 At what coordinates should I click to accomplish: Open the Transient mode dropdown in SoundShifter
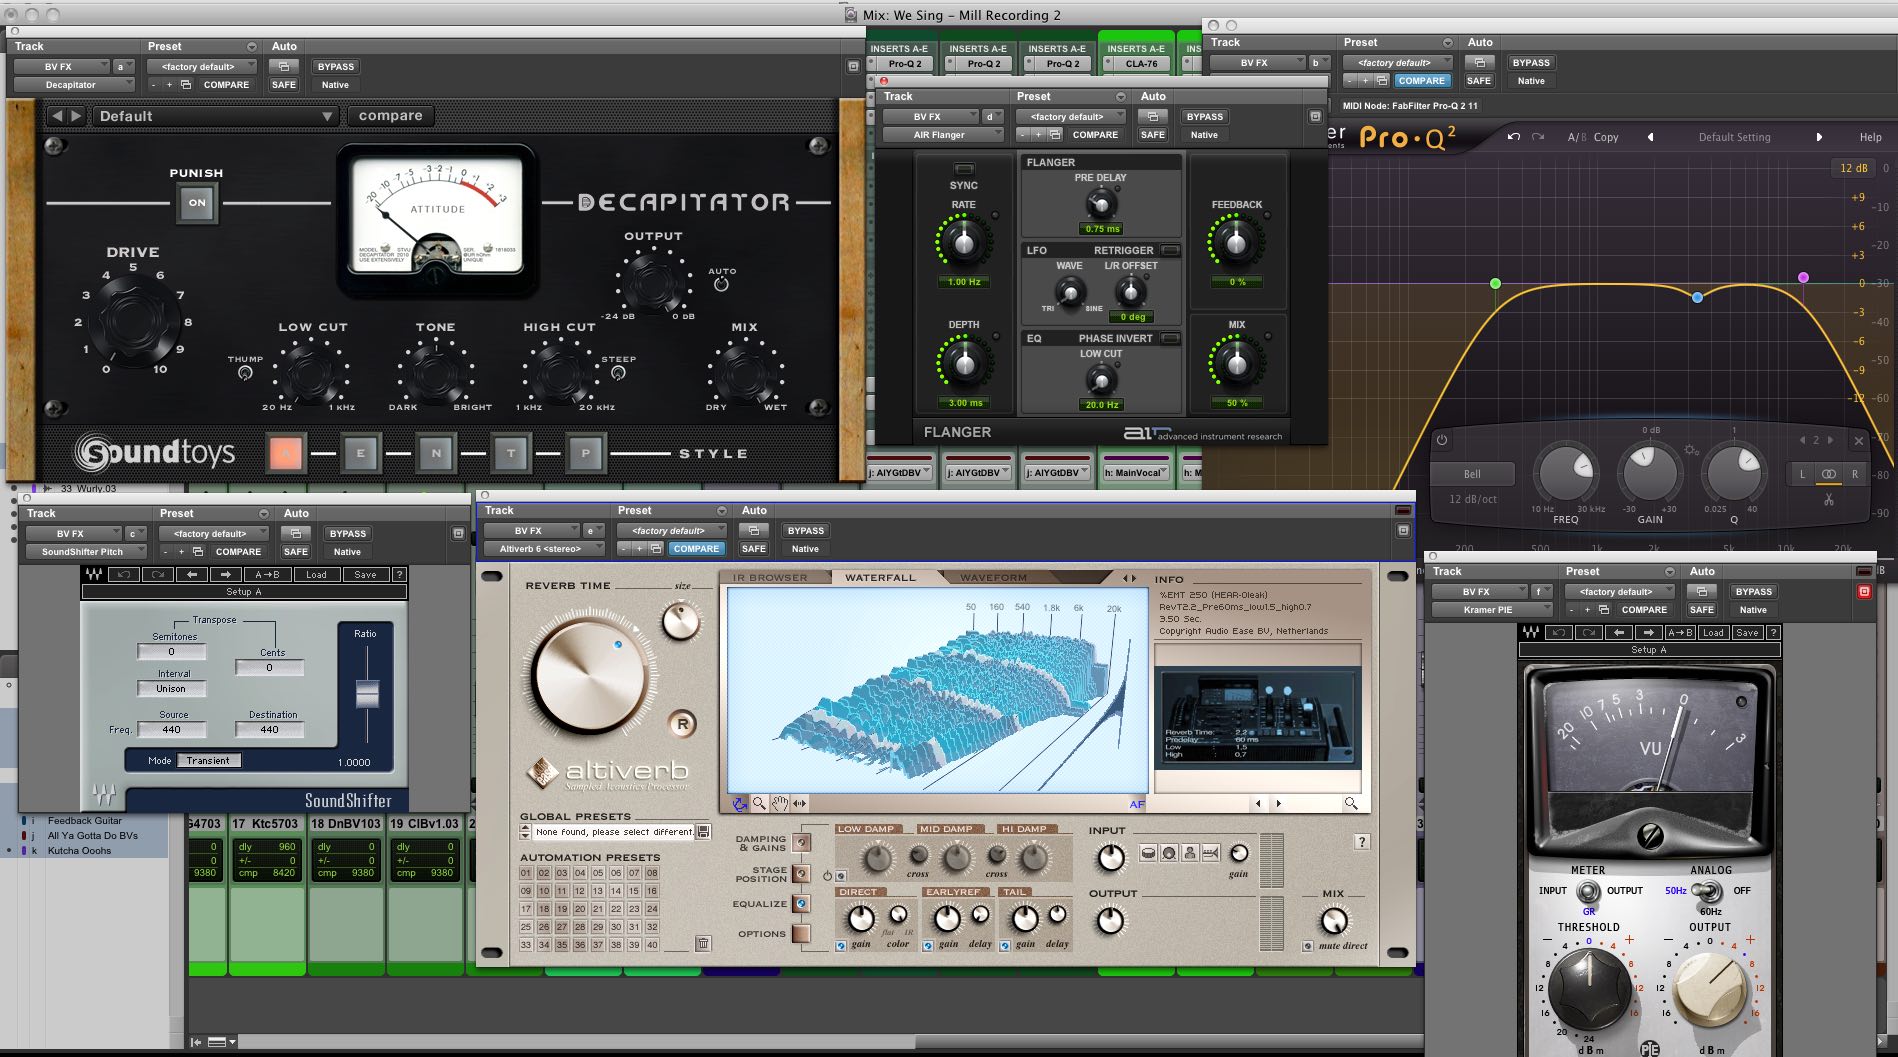pos(209,761)
